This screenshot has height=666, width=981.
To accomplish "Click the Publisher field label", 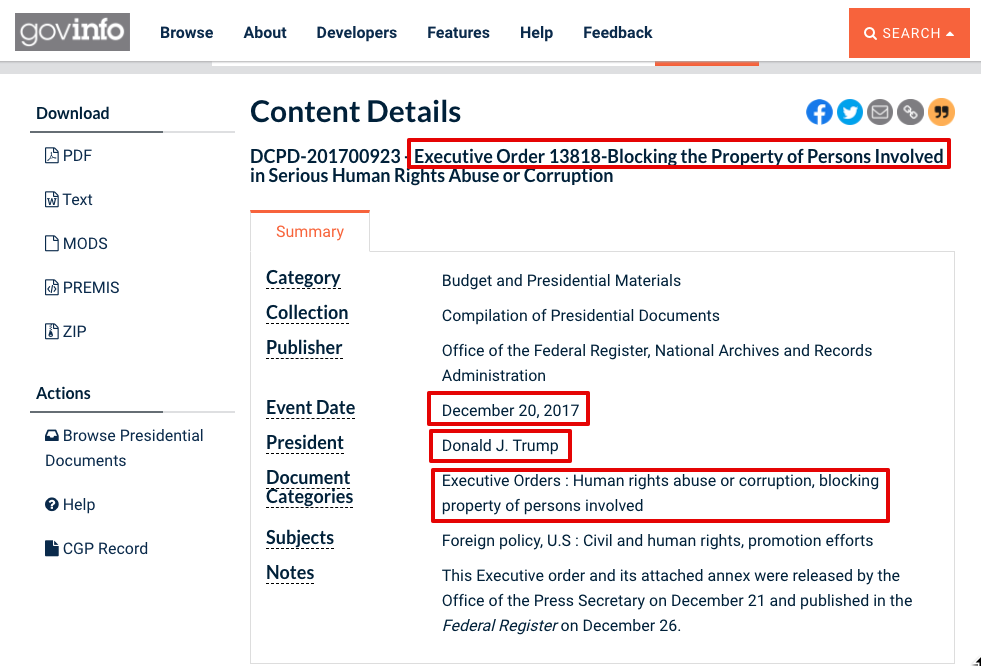I will pyautogui.click(x=304, y=348).
